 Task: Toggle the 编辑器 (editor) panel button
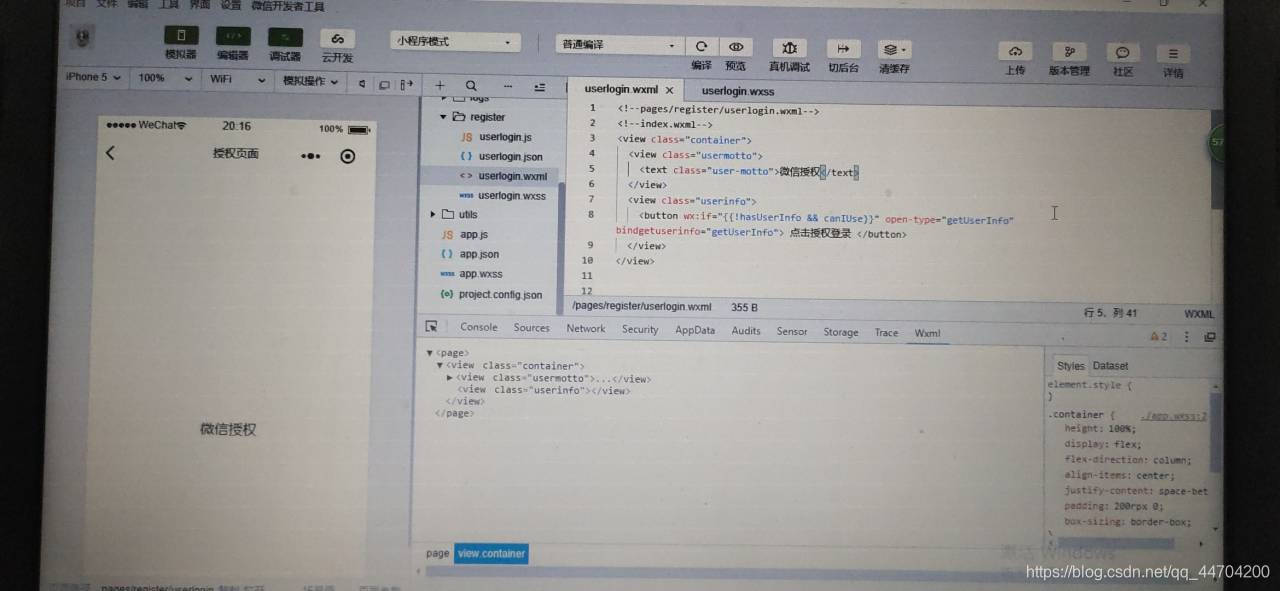point(233,37)
